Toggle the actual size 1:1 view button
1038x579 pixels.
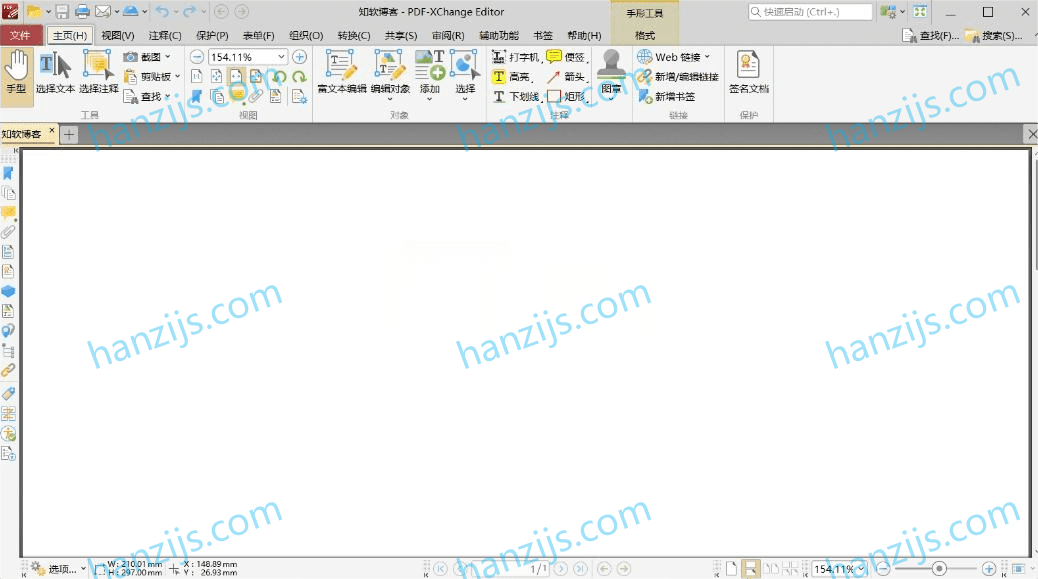[197, 77]
